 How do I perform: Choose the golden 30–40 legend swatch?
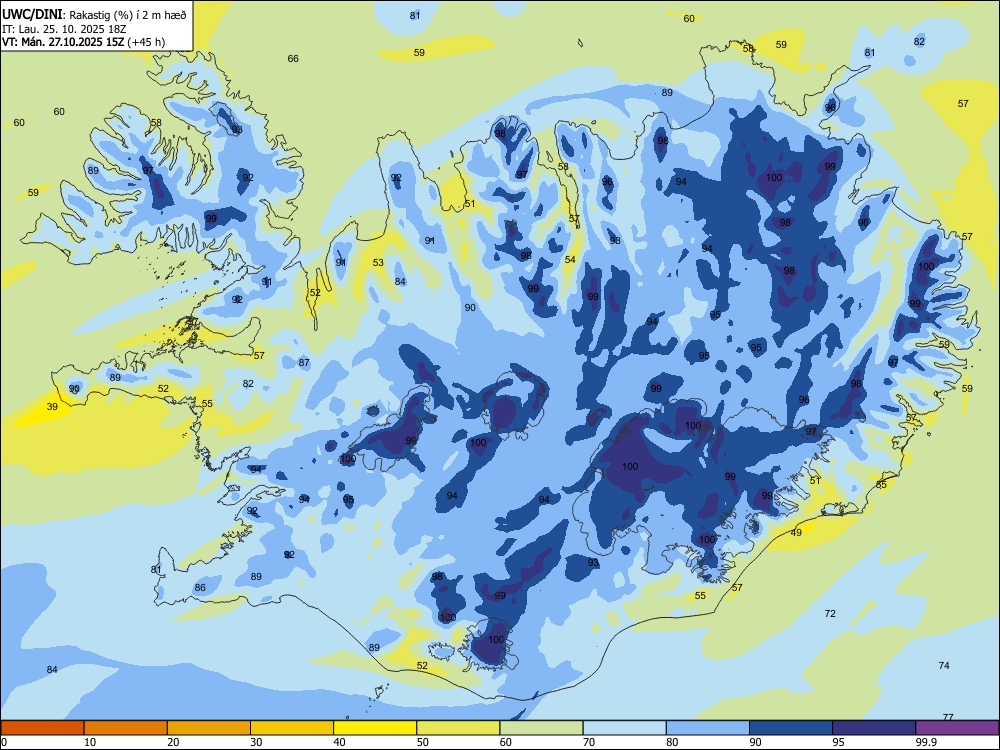pos(292,728)
